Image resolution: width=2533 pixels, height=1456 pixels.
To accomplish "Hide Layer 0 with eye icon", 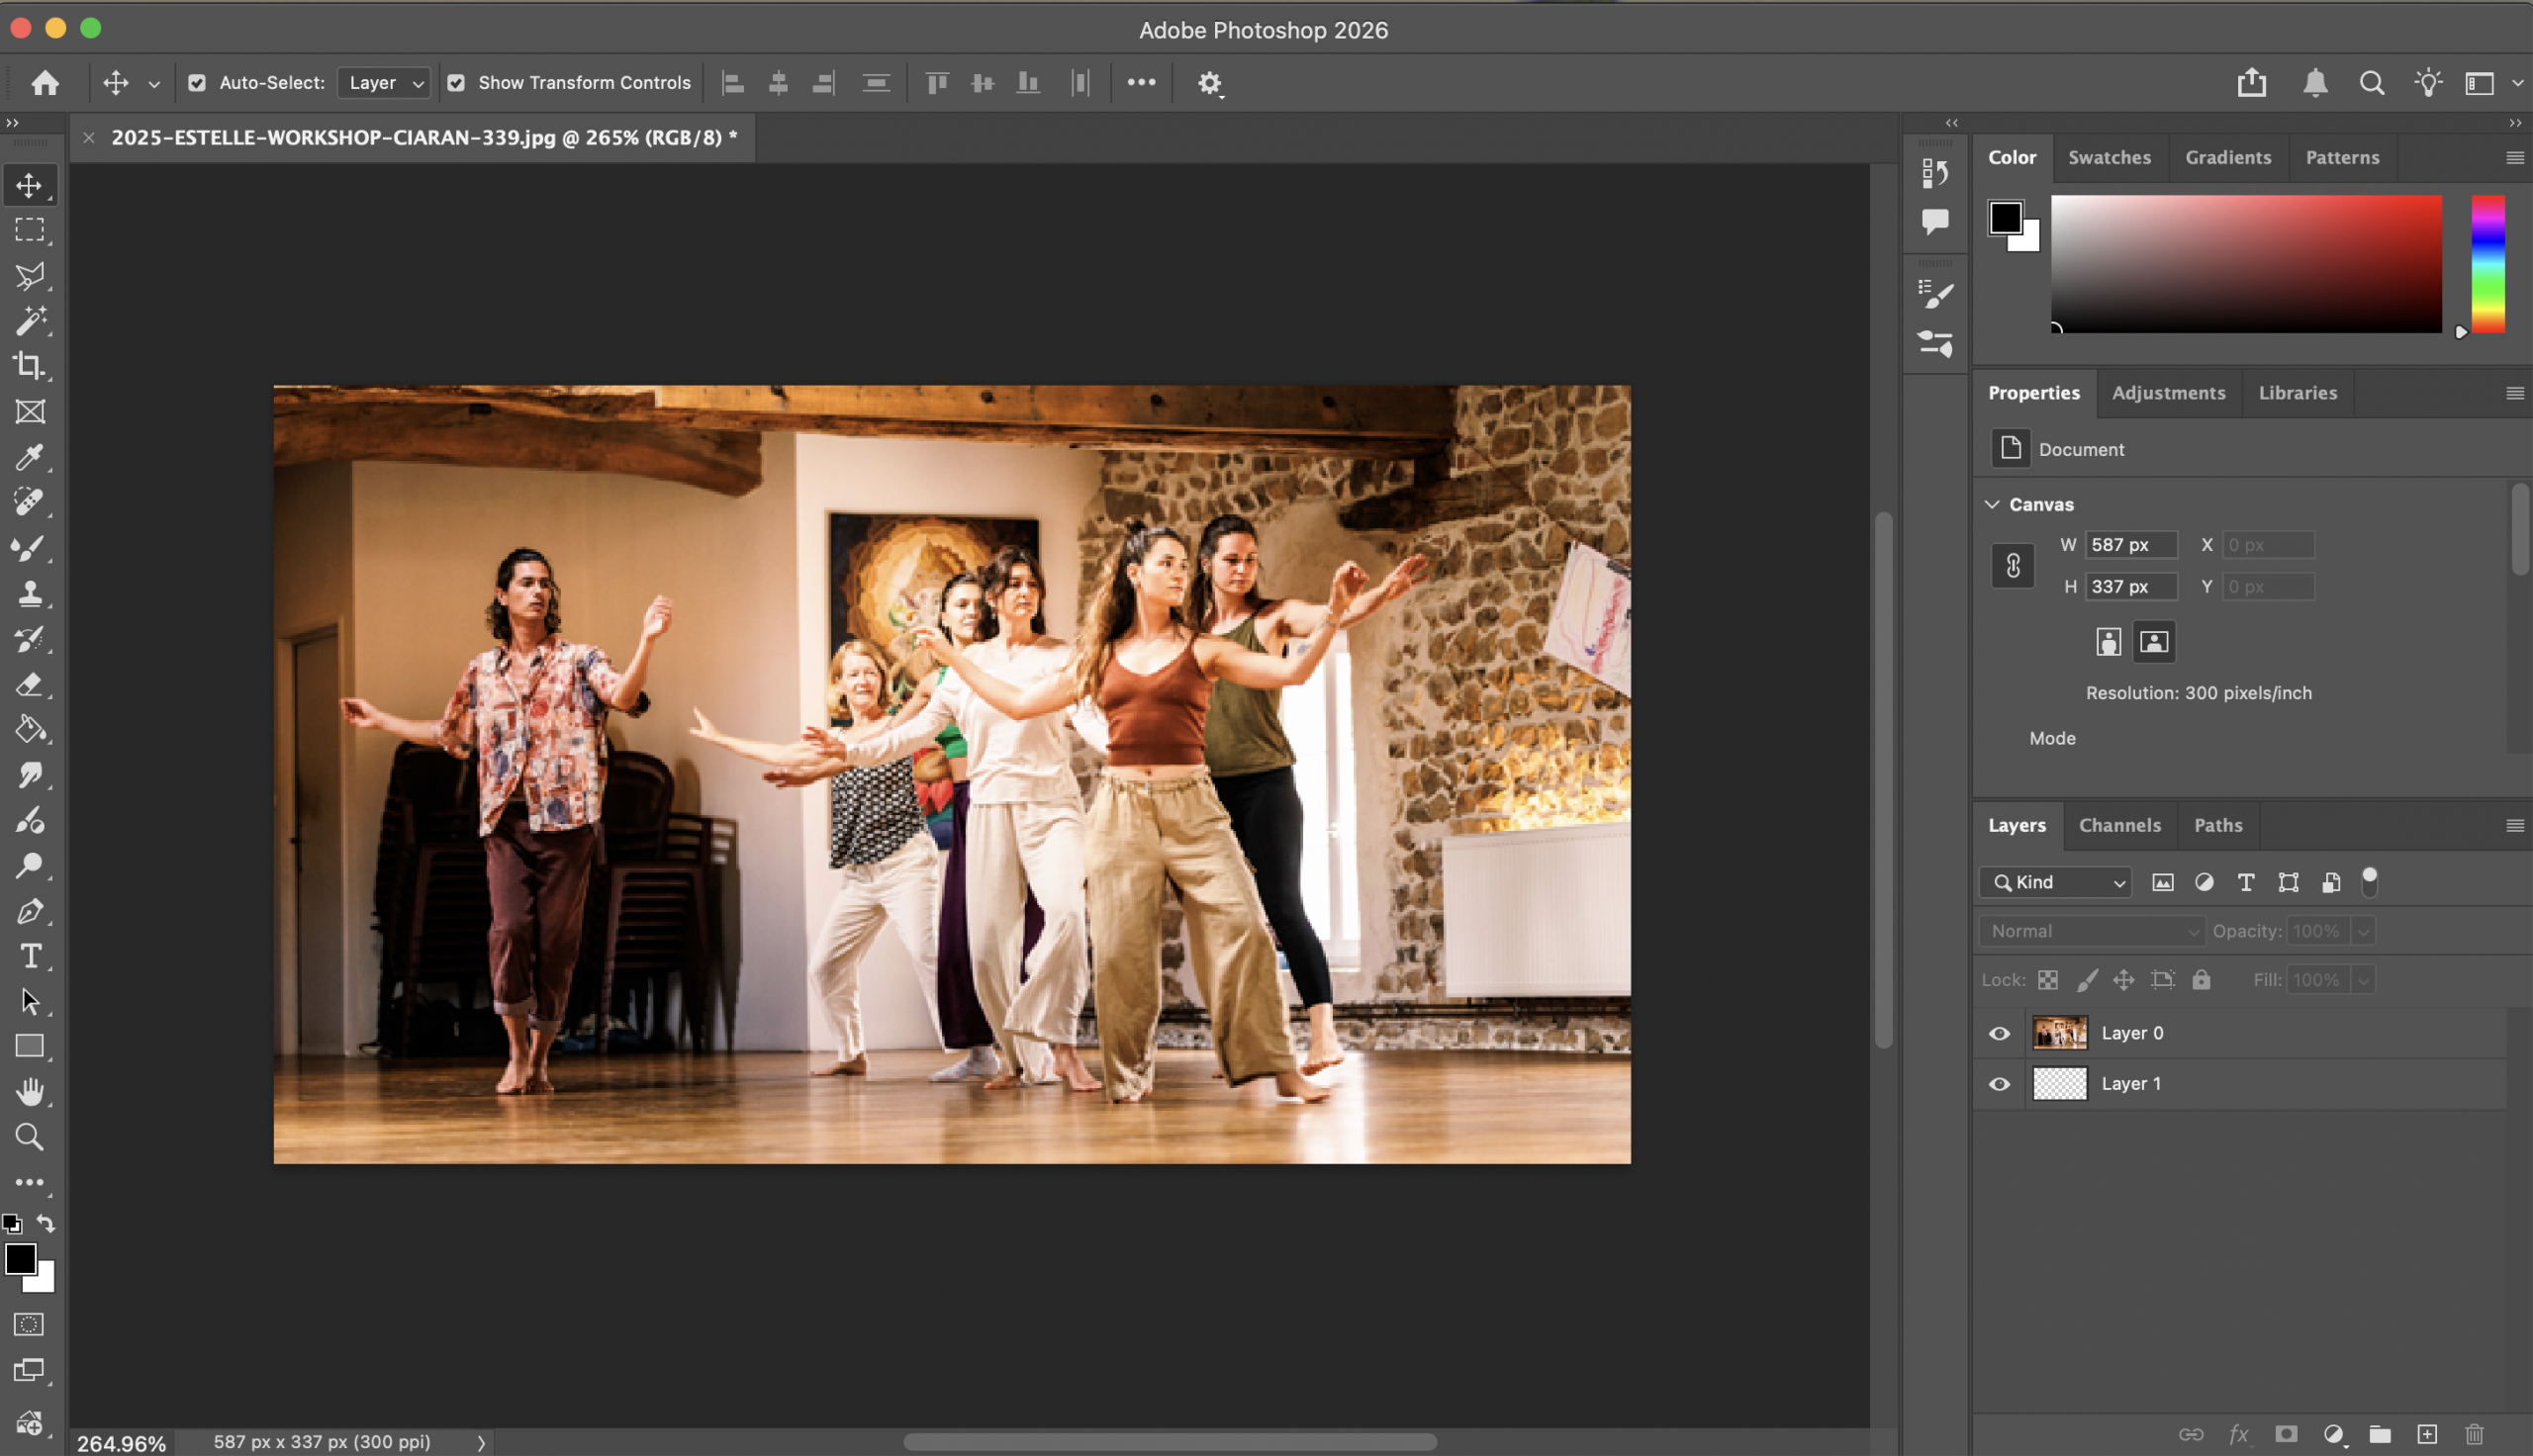I will click(1999, 1033).
